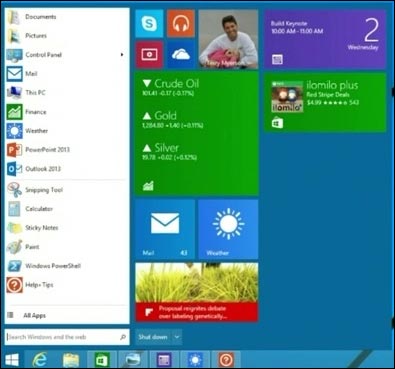Open the People tile with photo
395x369 pixels.
click(x=228, y=39)
